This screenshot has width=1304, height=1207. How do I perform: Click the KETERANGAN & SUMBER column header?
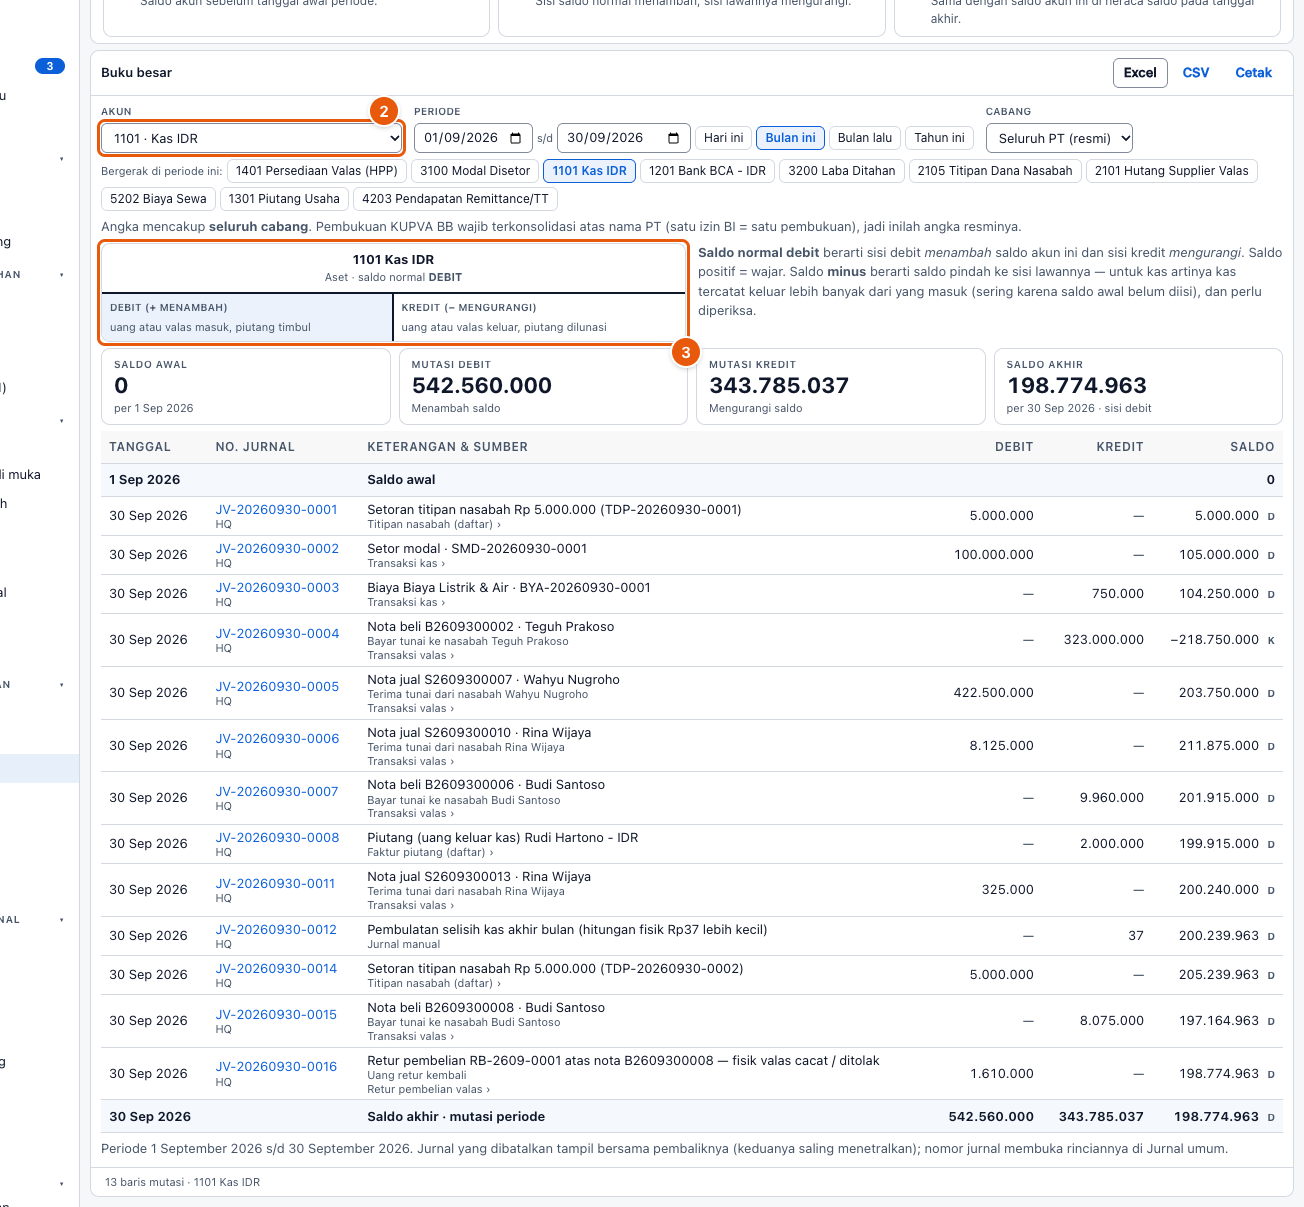click(x=447, y=447)
